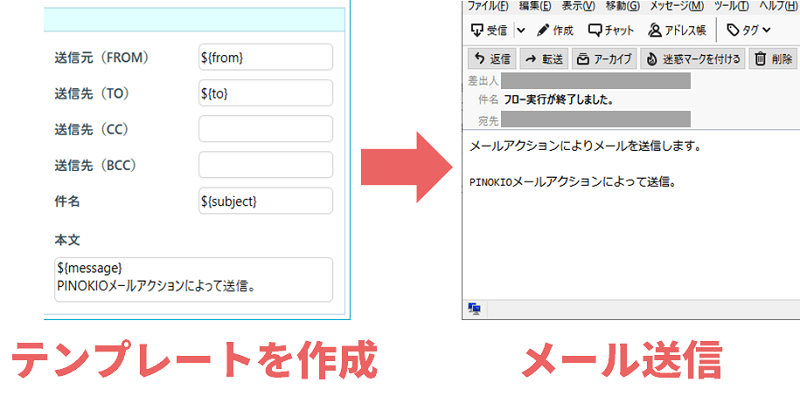Click the 返信 (Reply) button

point(492,59)
